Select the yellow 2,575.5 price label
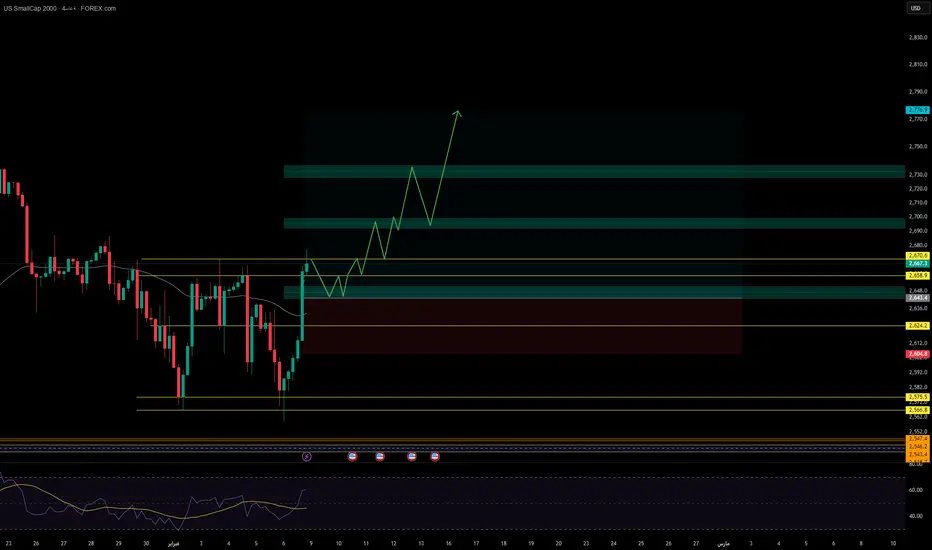Image resolution: width=932 pixels, height=550 pixels. 918,397
